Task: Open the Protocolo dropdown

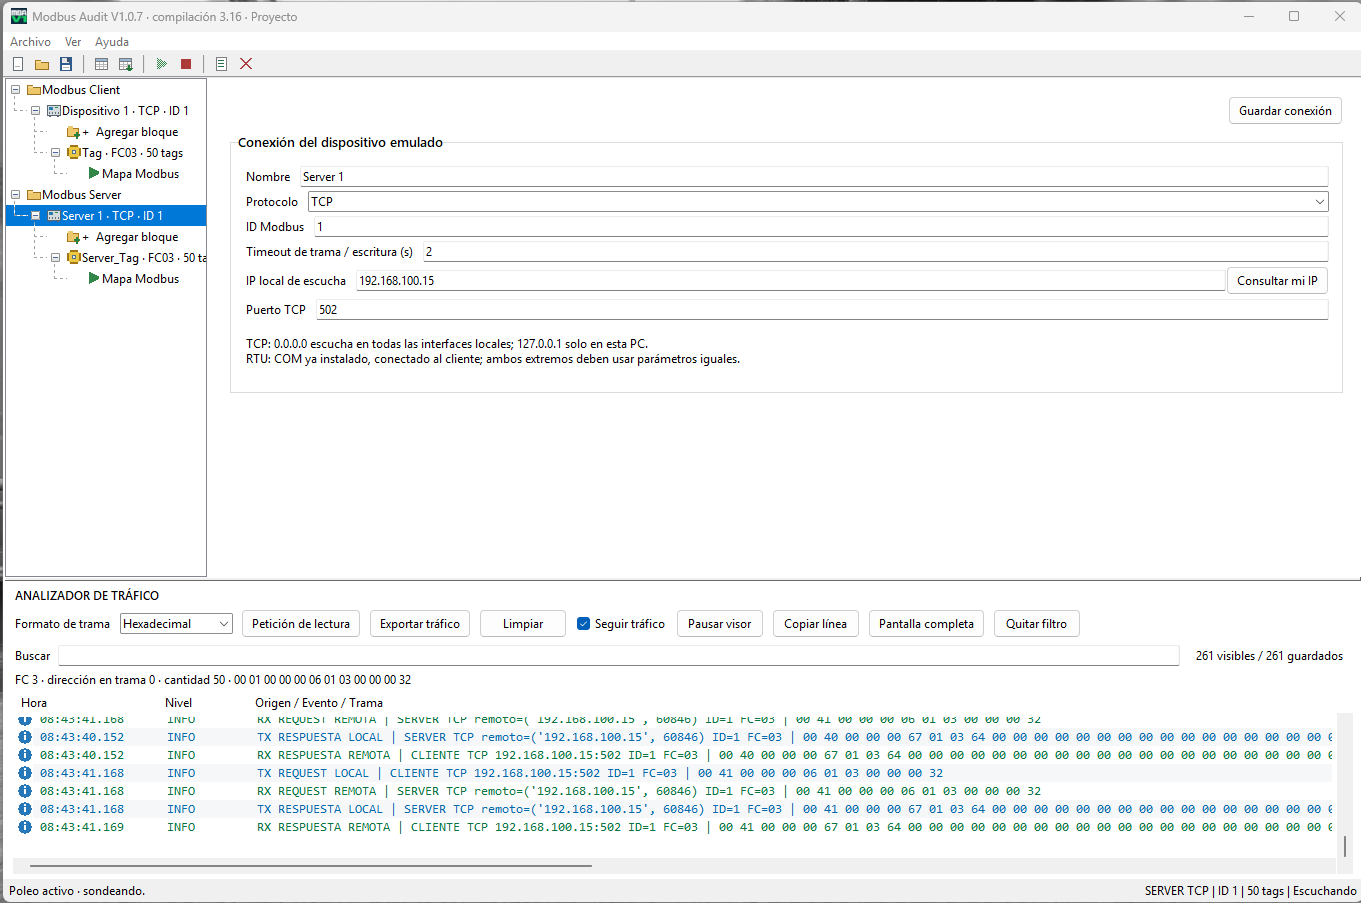Action: 818,202
